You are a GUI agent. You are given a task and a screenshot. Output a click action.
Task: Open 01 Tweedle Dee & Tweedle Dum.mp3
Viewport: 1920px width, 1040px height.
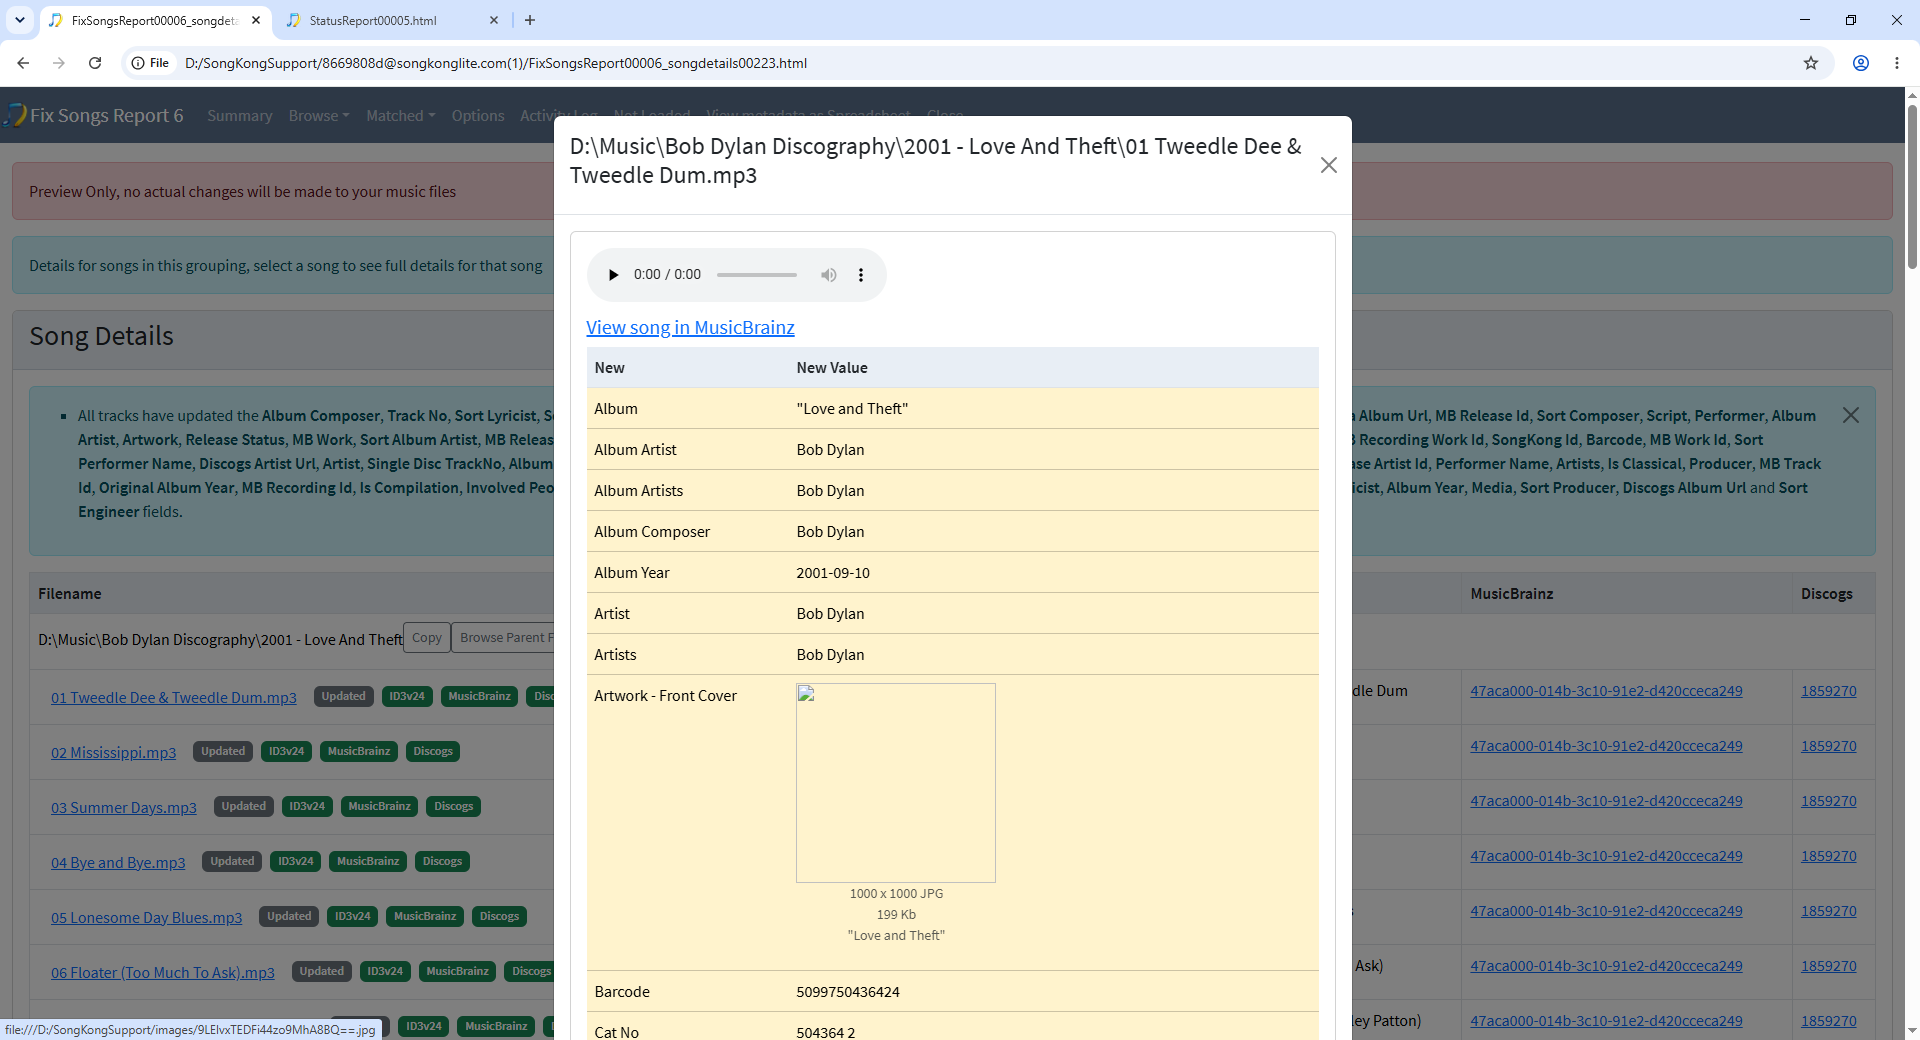174,697
